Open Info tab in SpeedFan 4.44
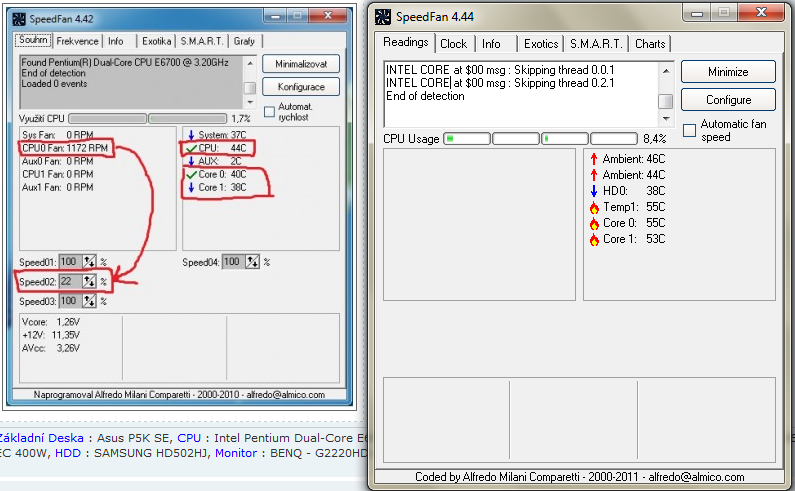This screenshot has width=795, height=491. click(x=491, y=44)
